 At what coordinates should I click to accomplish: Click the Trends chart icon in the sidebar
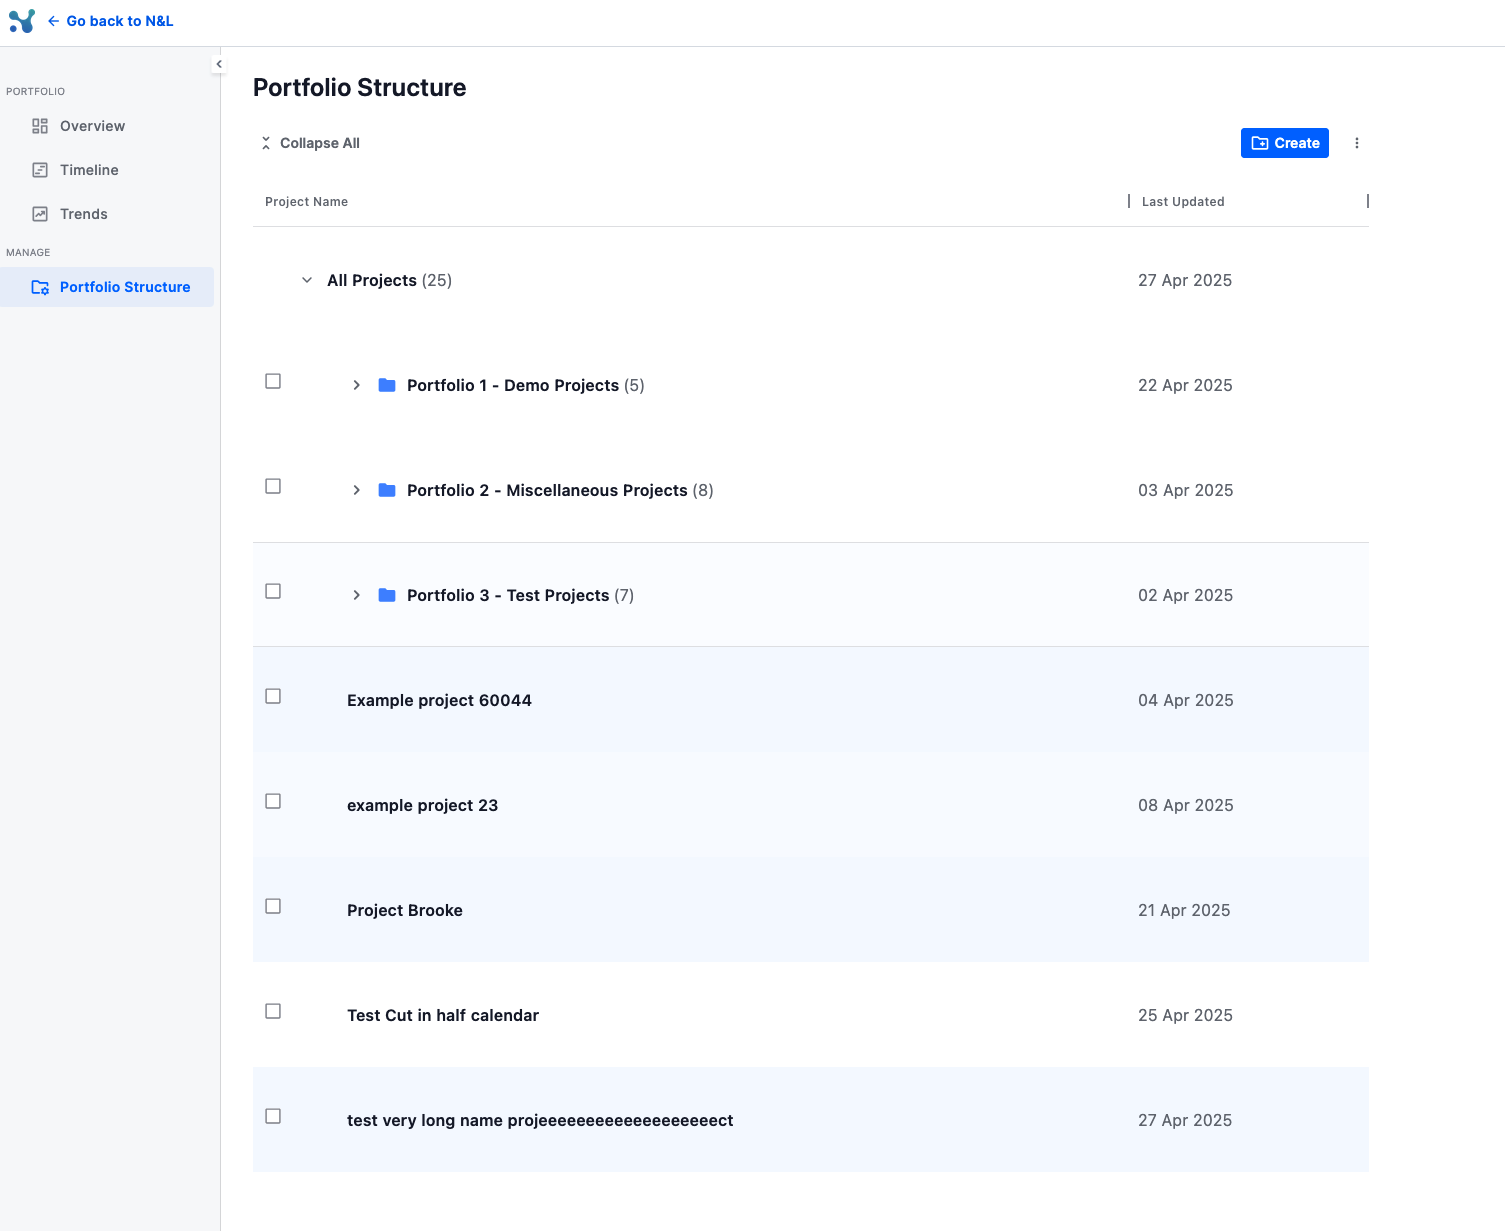tap(40, 214)
